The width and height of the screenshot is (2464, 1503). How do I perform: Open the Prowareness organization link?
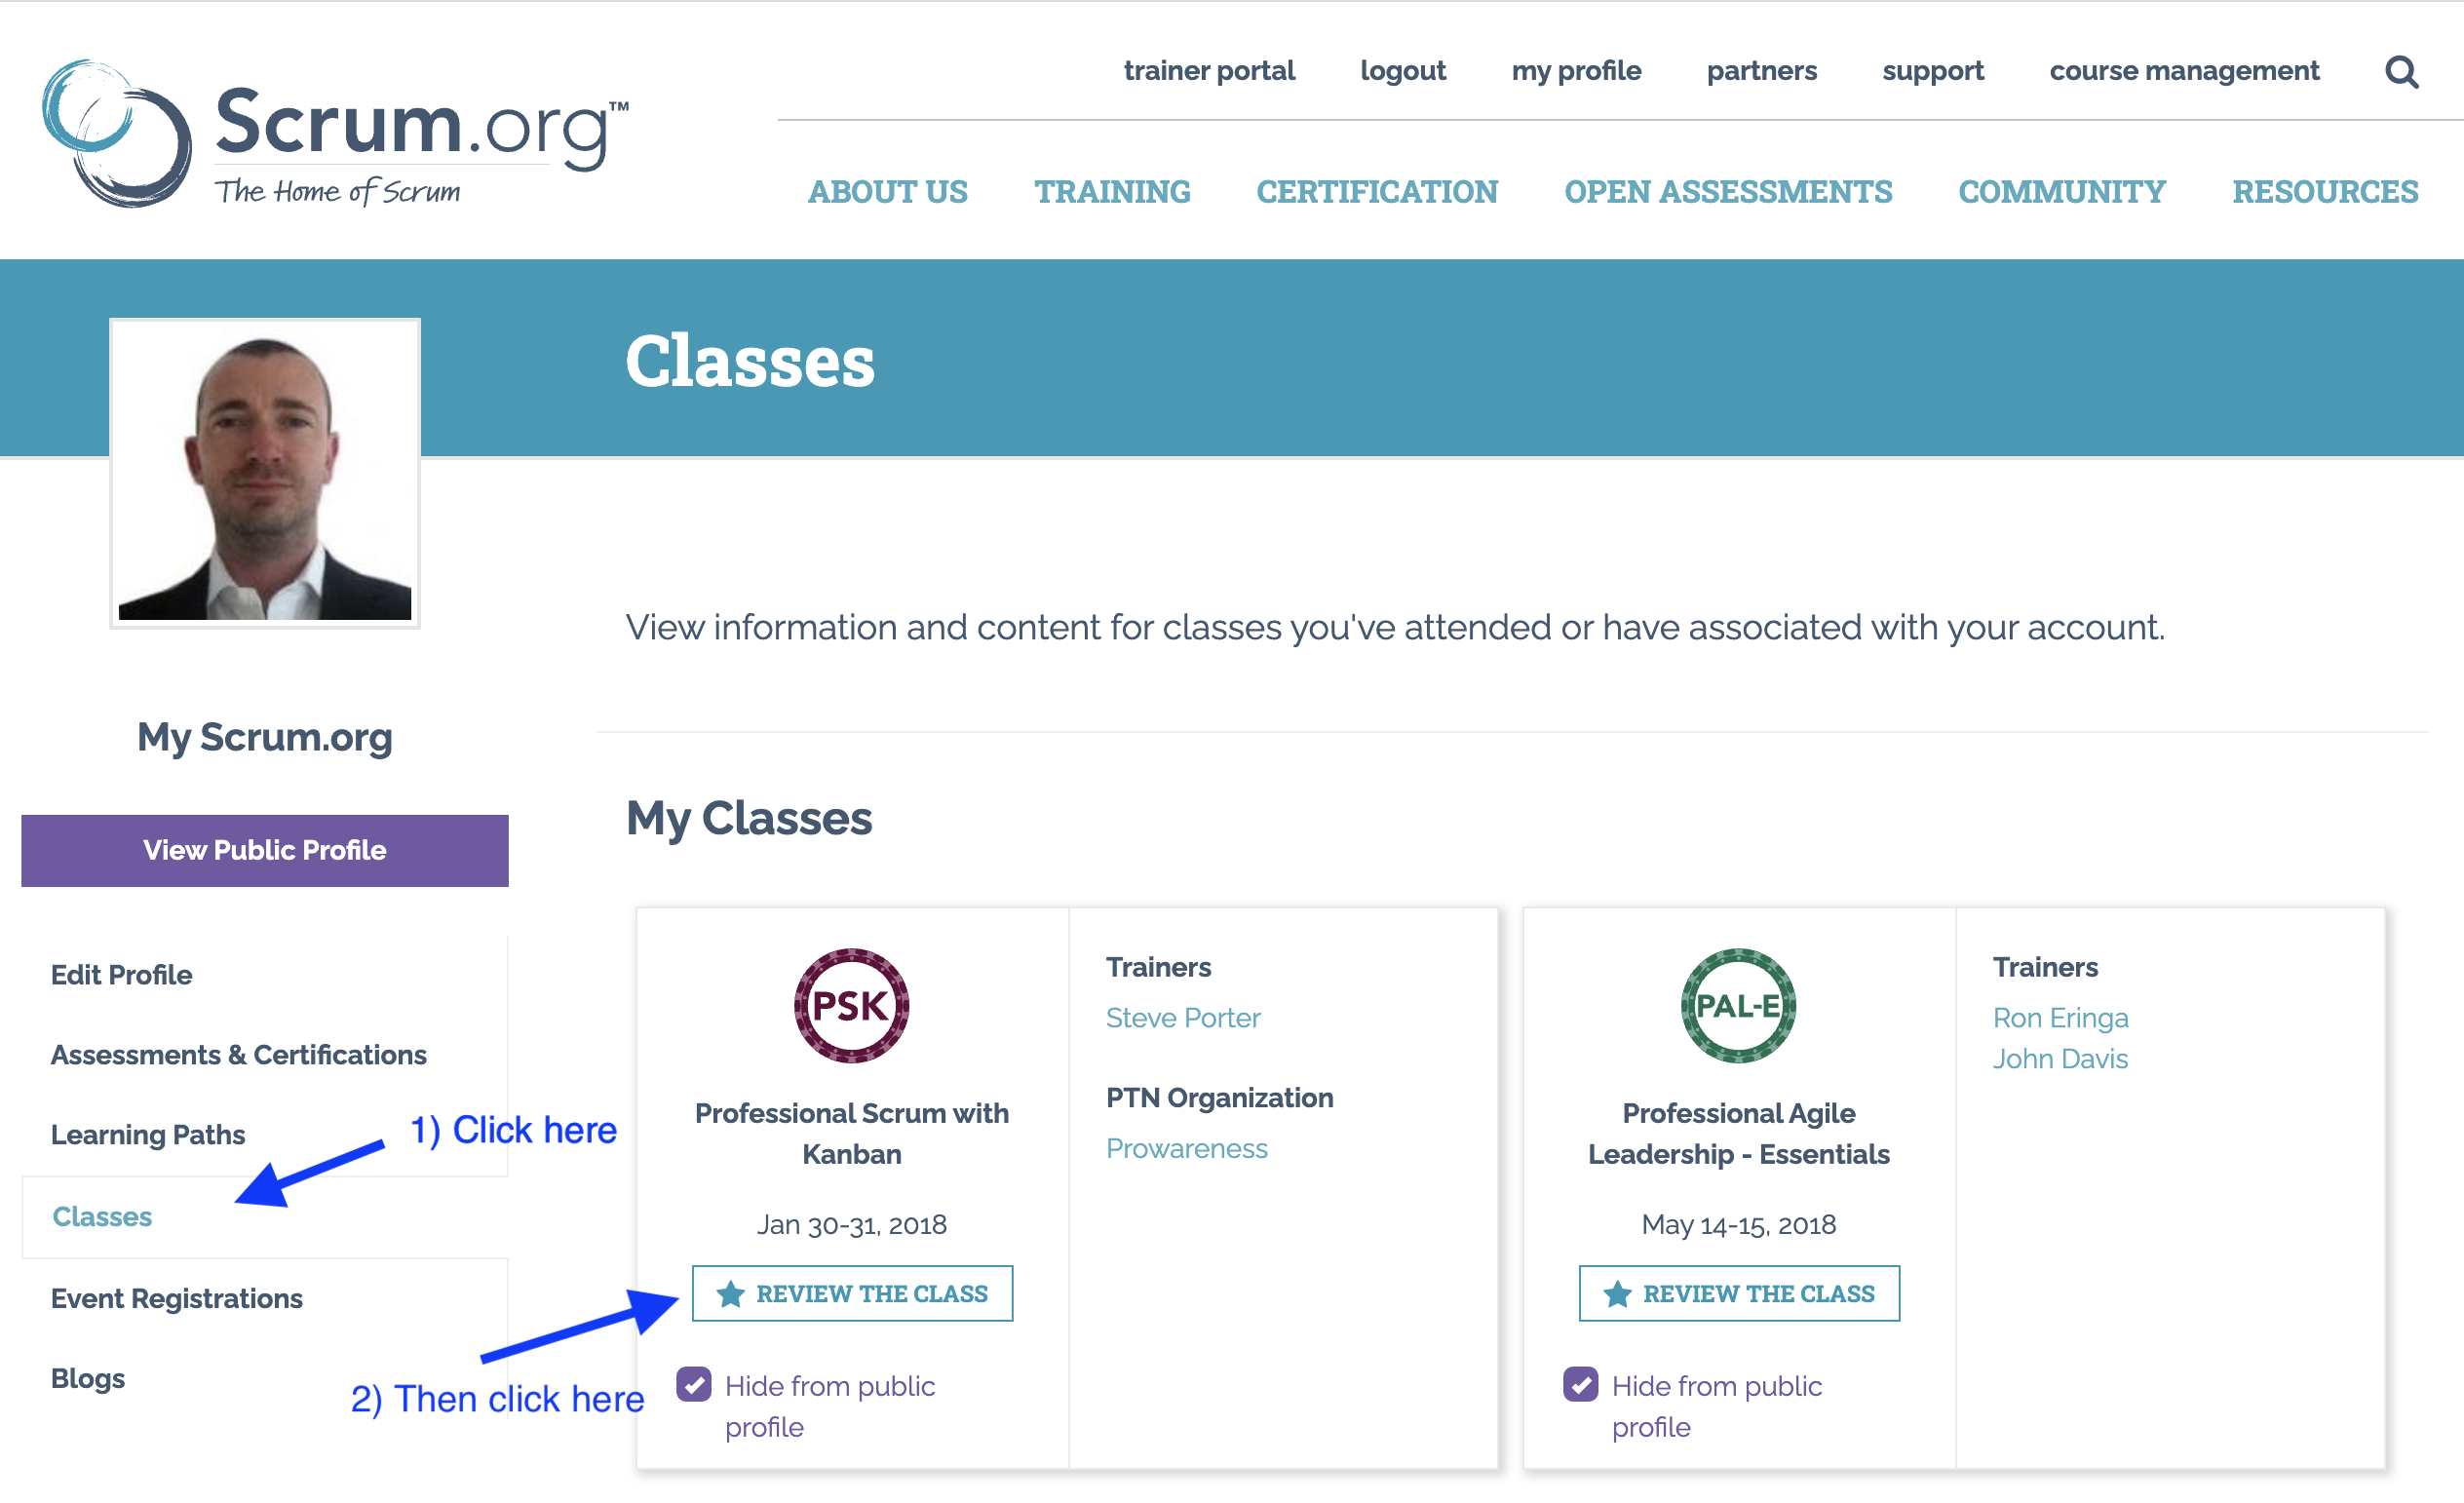(x=1187, y=1149)
